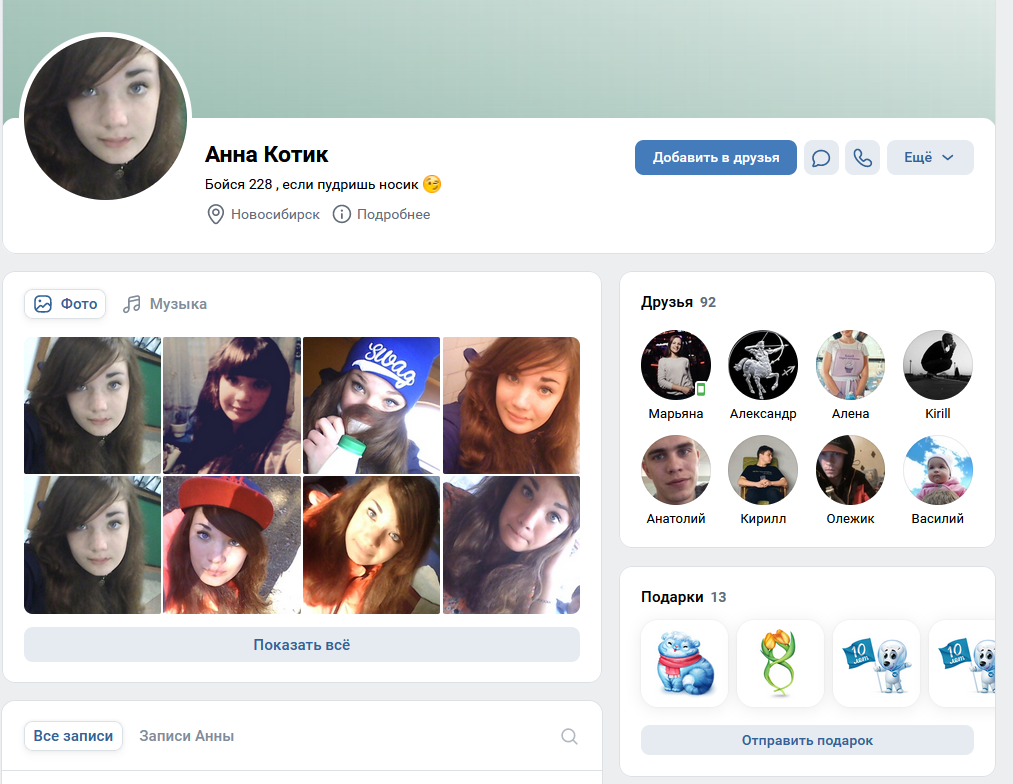Open photo with red cap
Viewport: 1013px width, 784px height.
pyautogui.click(x=232, y=545)
